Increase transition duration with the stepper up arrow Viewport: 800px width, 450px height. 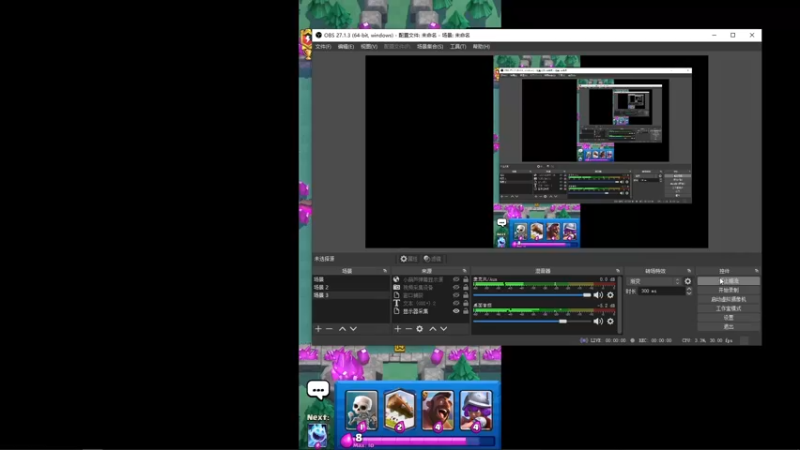(x=689, y=289)
